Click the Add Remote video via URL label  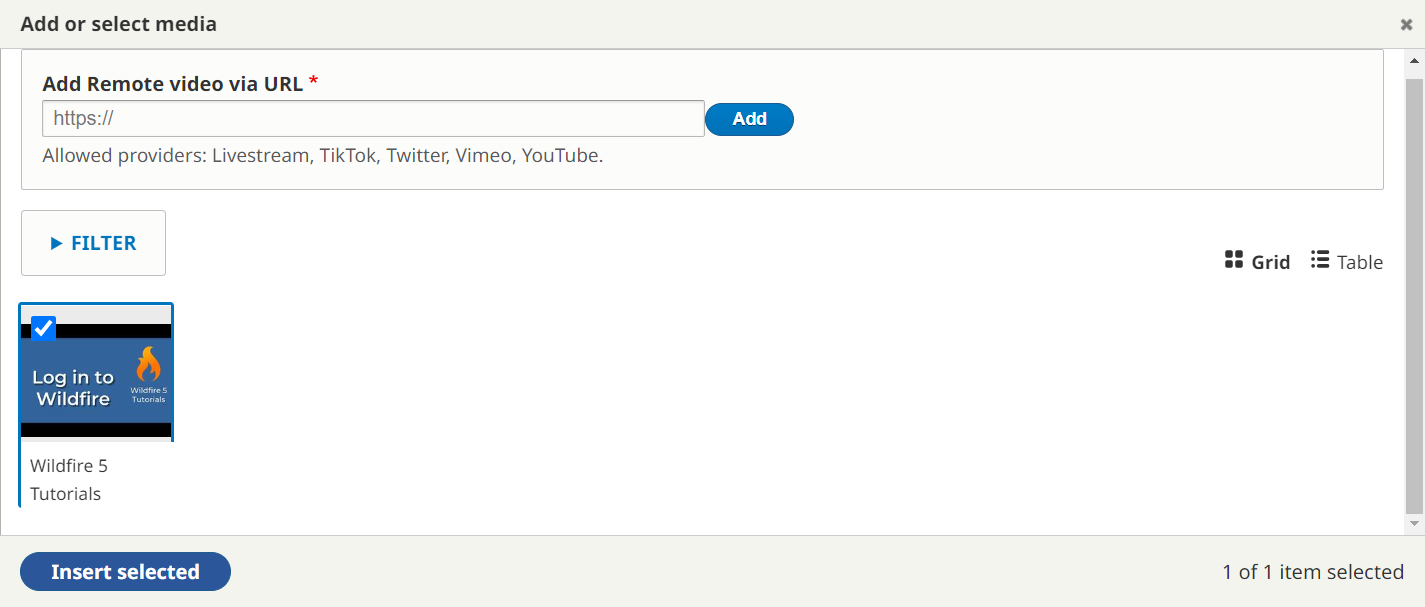[x=172, y=84]
